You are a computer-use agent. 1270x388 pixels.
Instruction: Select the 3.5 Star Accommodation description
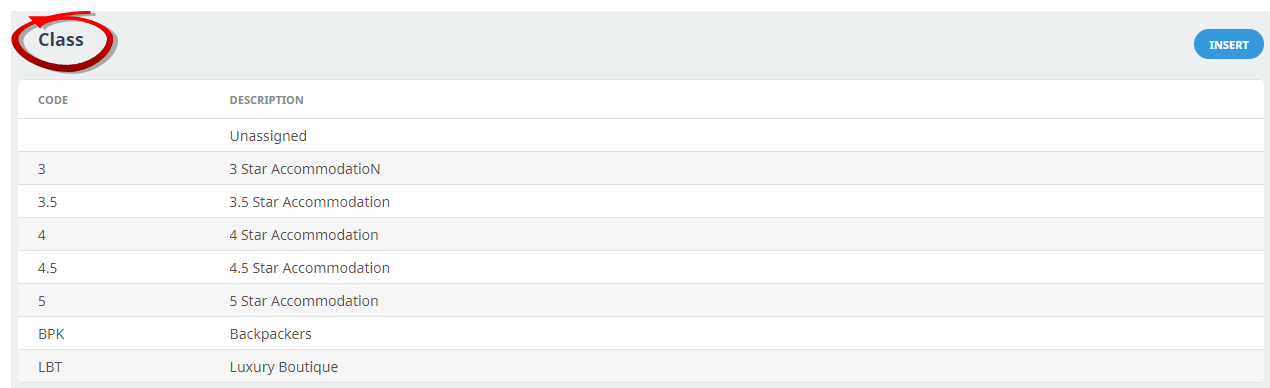(310, 202)
